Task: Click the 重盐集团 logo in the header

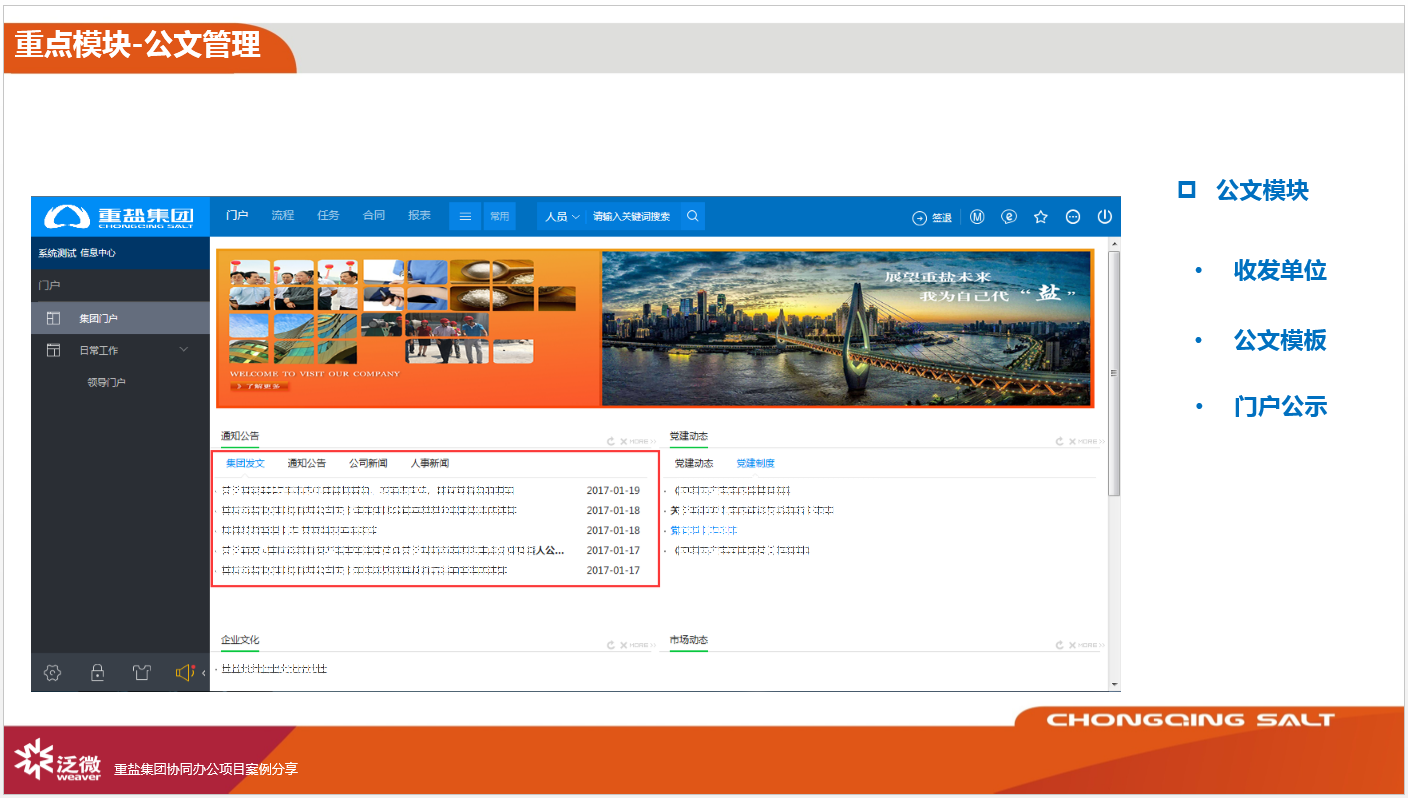Action: click(120, 216)
